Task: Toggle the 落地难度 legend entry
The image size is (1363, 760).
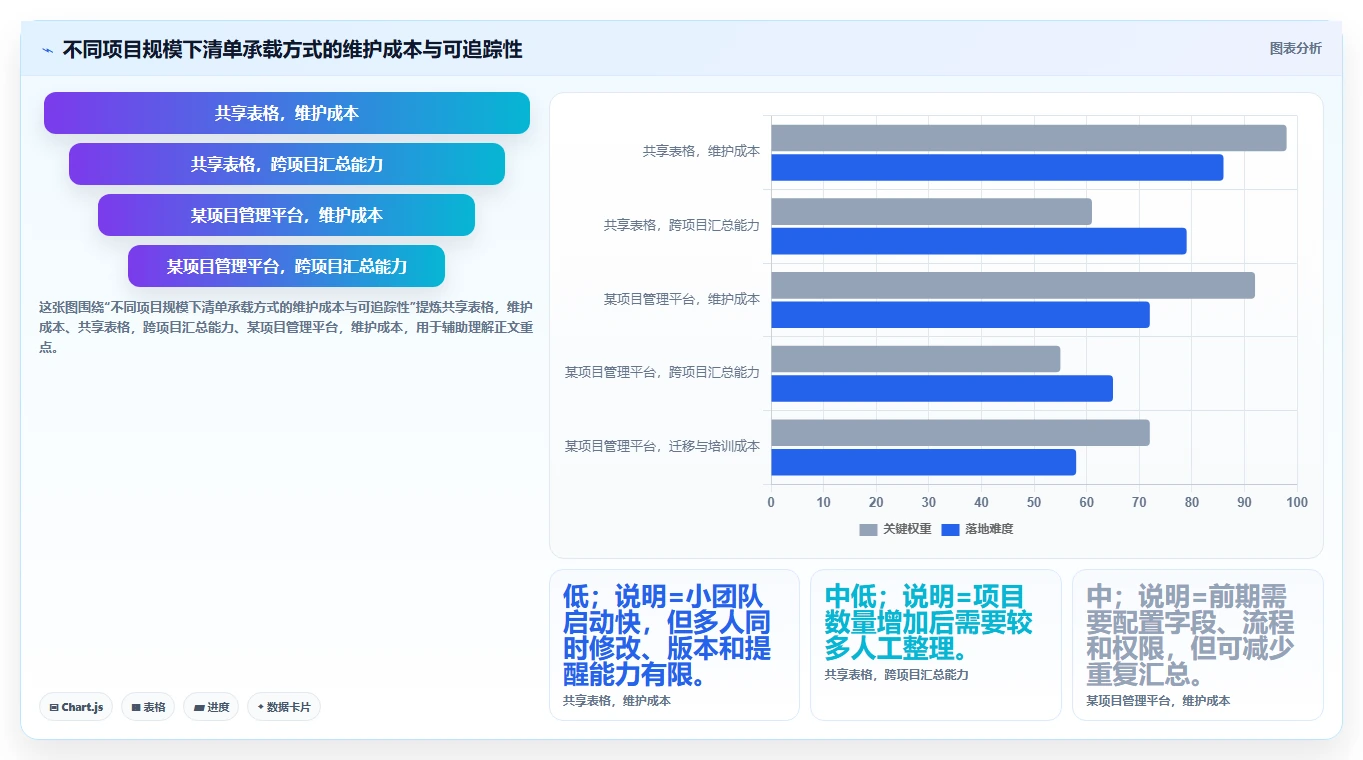Action: 977,529
